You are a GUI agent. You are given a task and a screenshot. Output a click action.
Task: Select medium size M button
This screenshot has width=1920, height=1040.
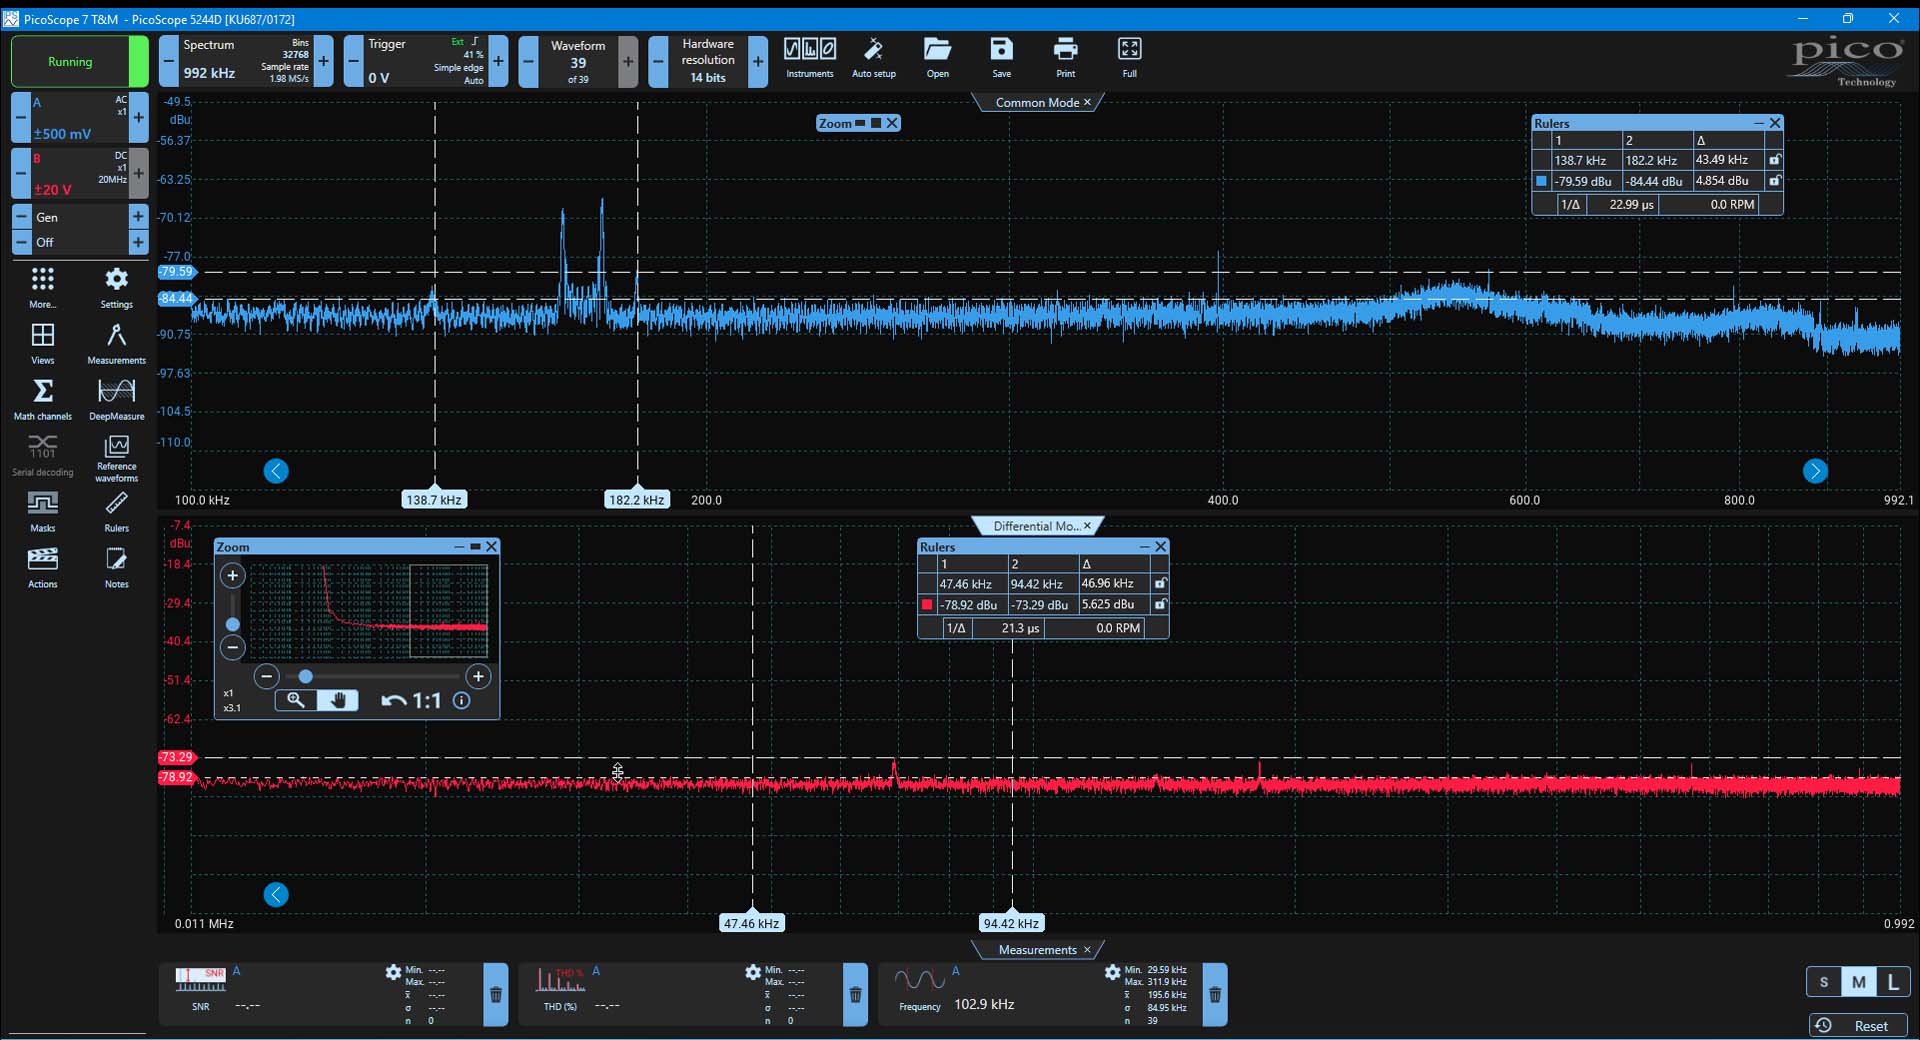[x=1858, y=982]
